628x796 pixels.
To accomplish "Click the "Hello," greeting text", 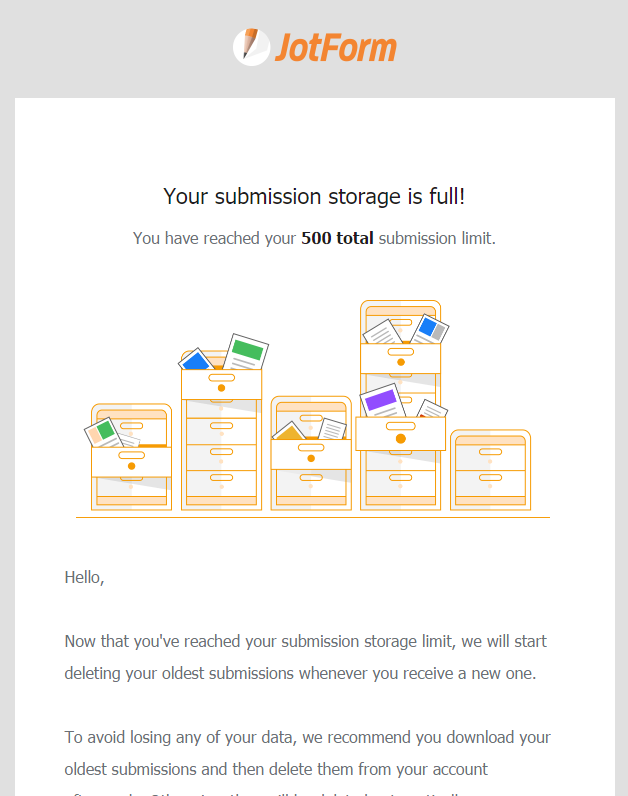I will [84, 577].
